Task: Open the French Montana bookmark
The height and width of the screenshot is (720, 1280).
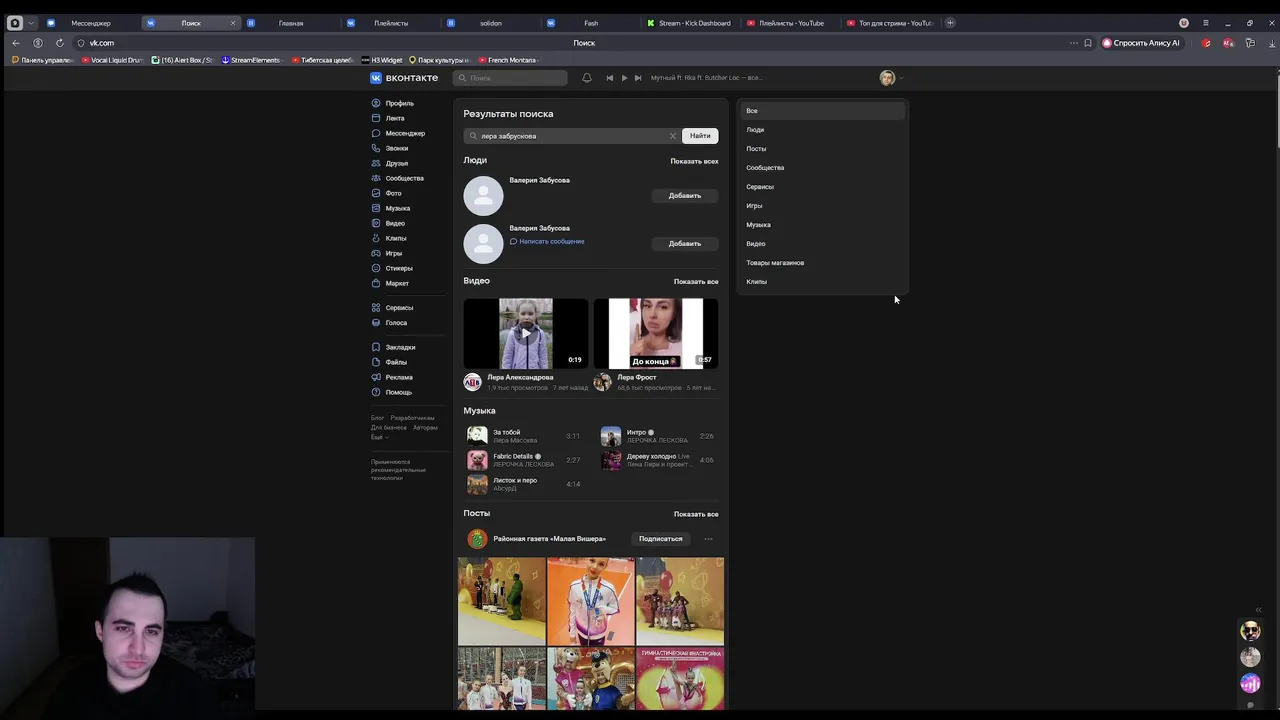Action: pyautogui.click(x=507, y=60)
